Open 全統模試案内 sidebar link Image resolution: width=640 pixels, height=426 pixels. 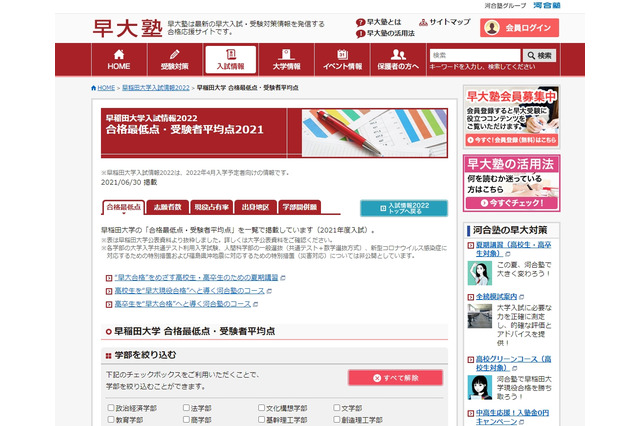pyautogui.click(x=496, y=297)
